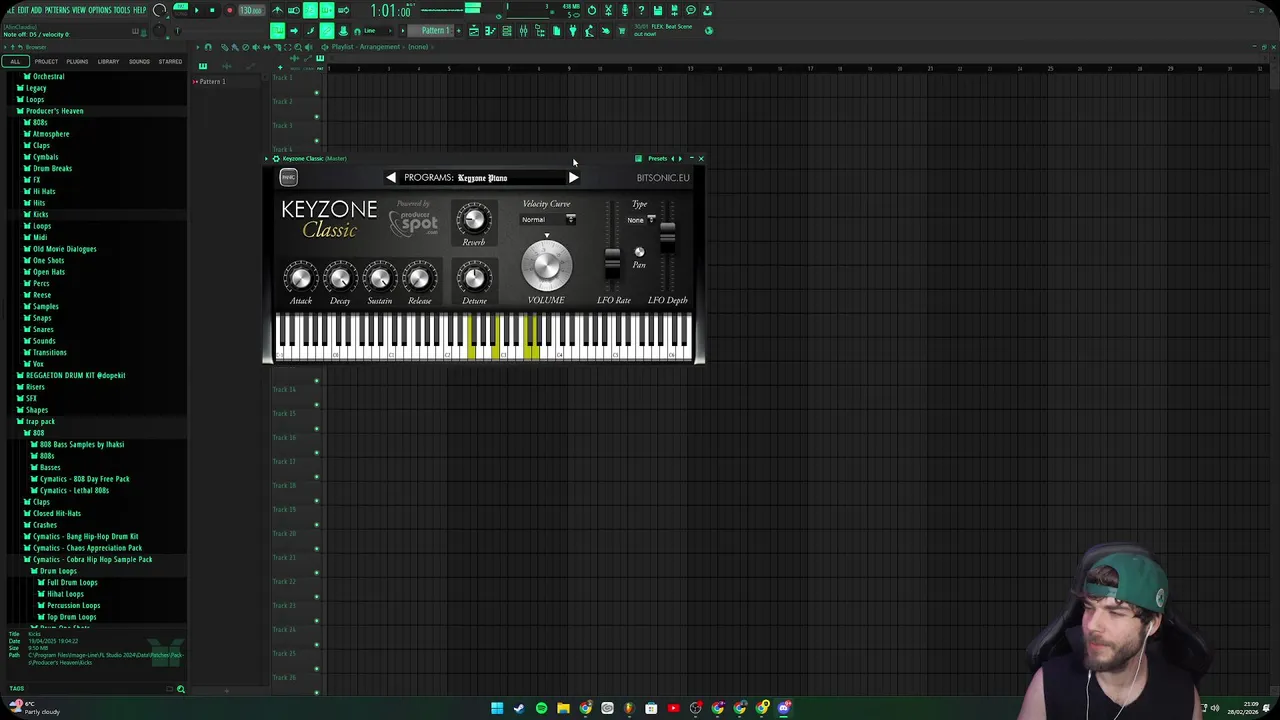1280x720 pixels.
Task: Open the VIEW menu
Action: (x=78, y=10)
